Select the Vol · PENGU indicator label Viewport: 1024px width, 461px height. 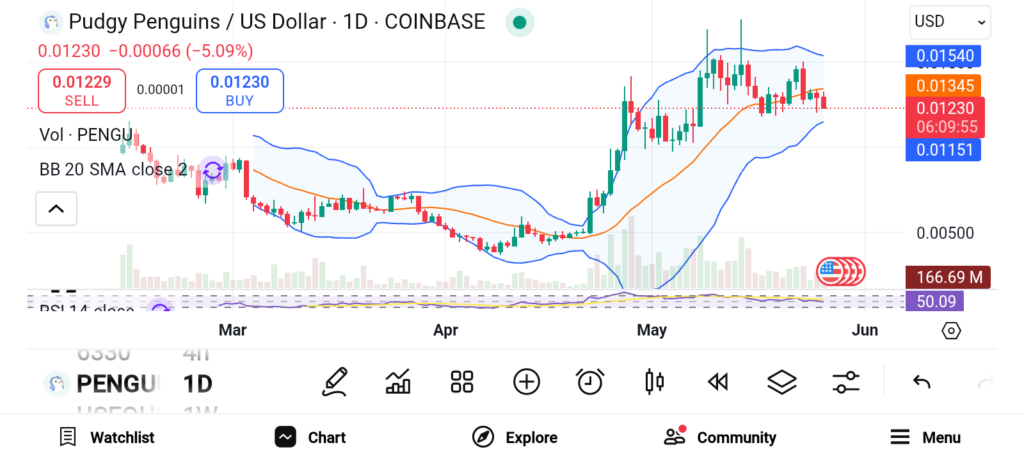pyautogui.click(x=86, y=135)
